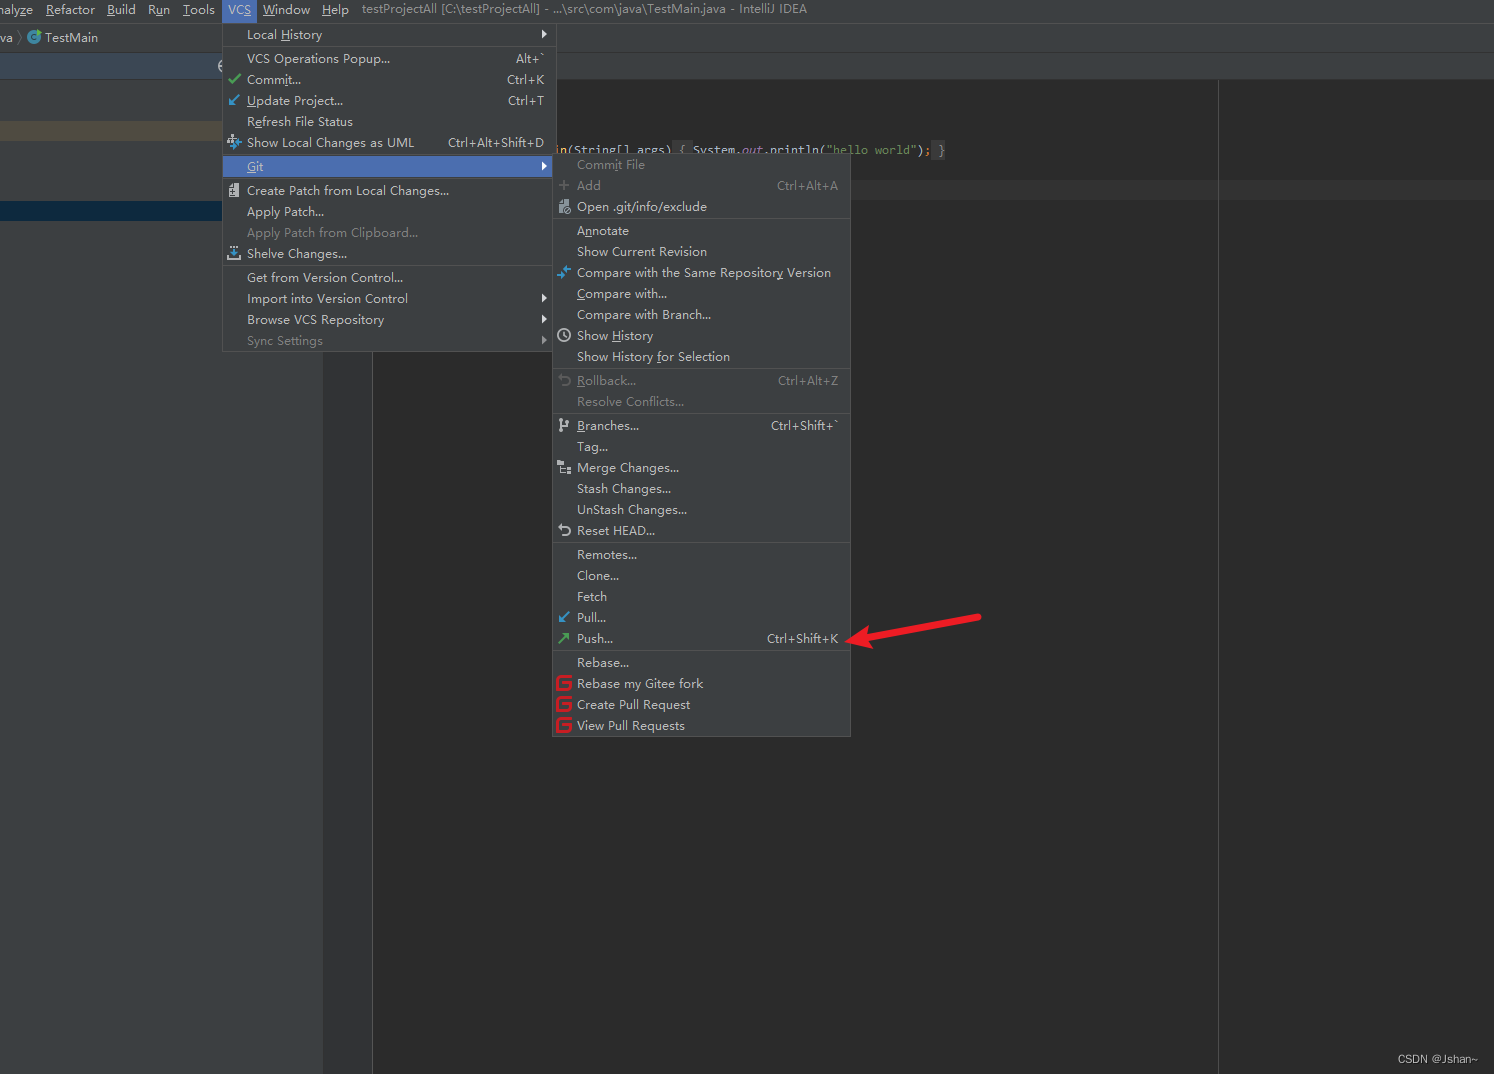Expand the Git submenu arrow
Viewport: 1494px width, 1074px height.
coord(544,166)
